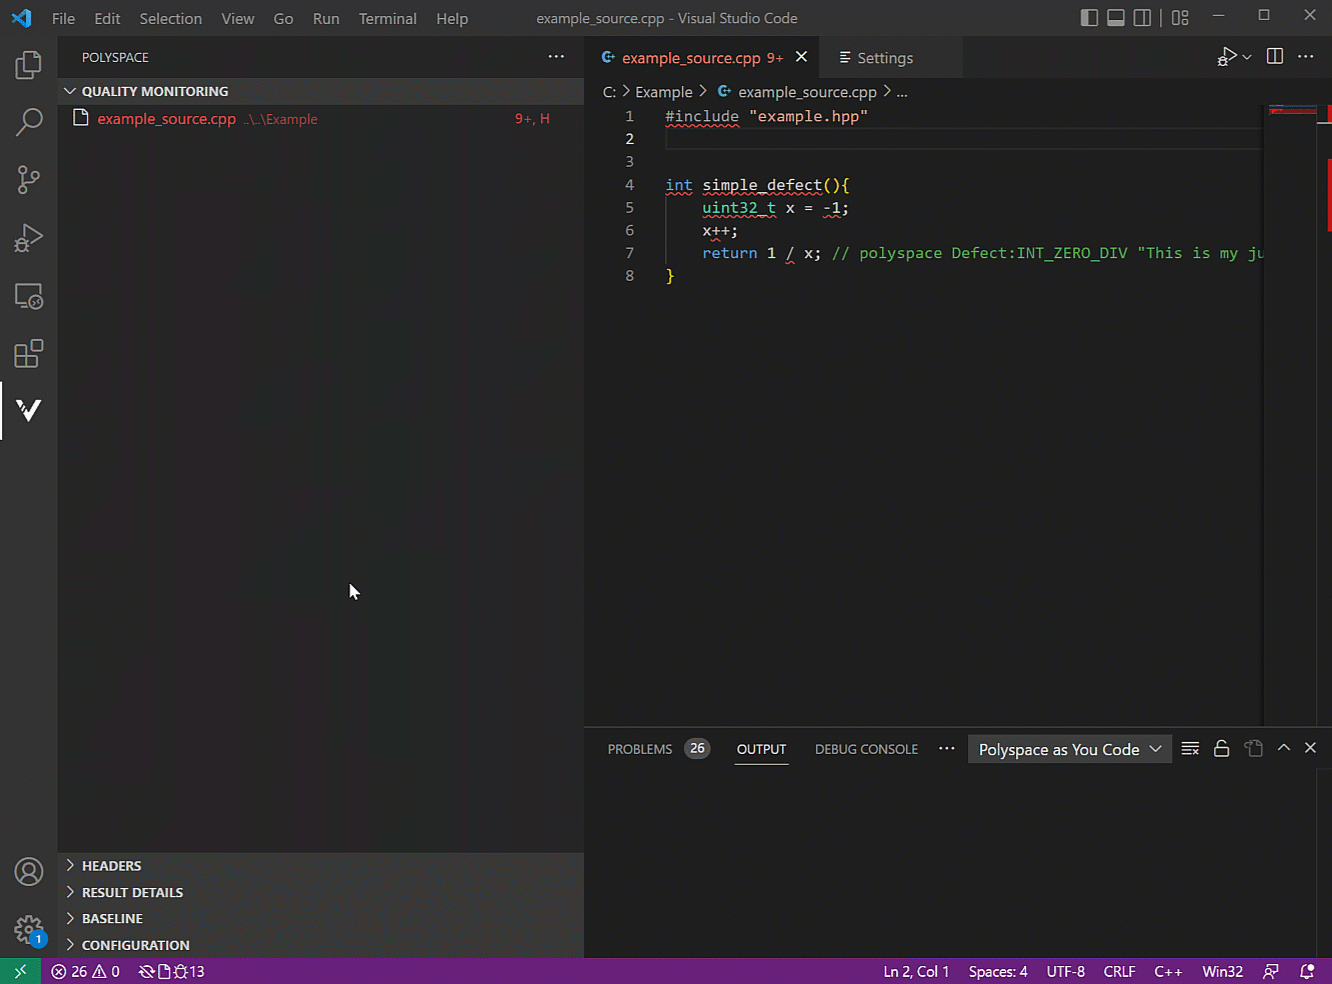Select example_source.cpp in Quality Monitoring list
The height and width of the screenshot is (984, 1332).
pos(166,119)
